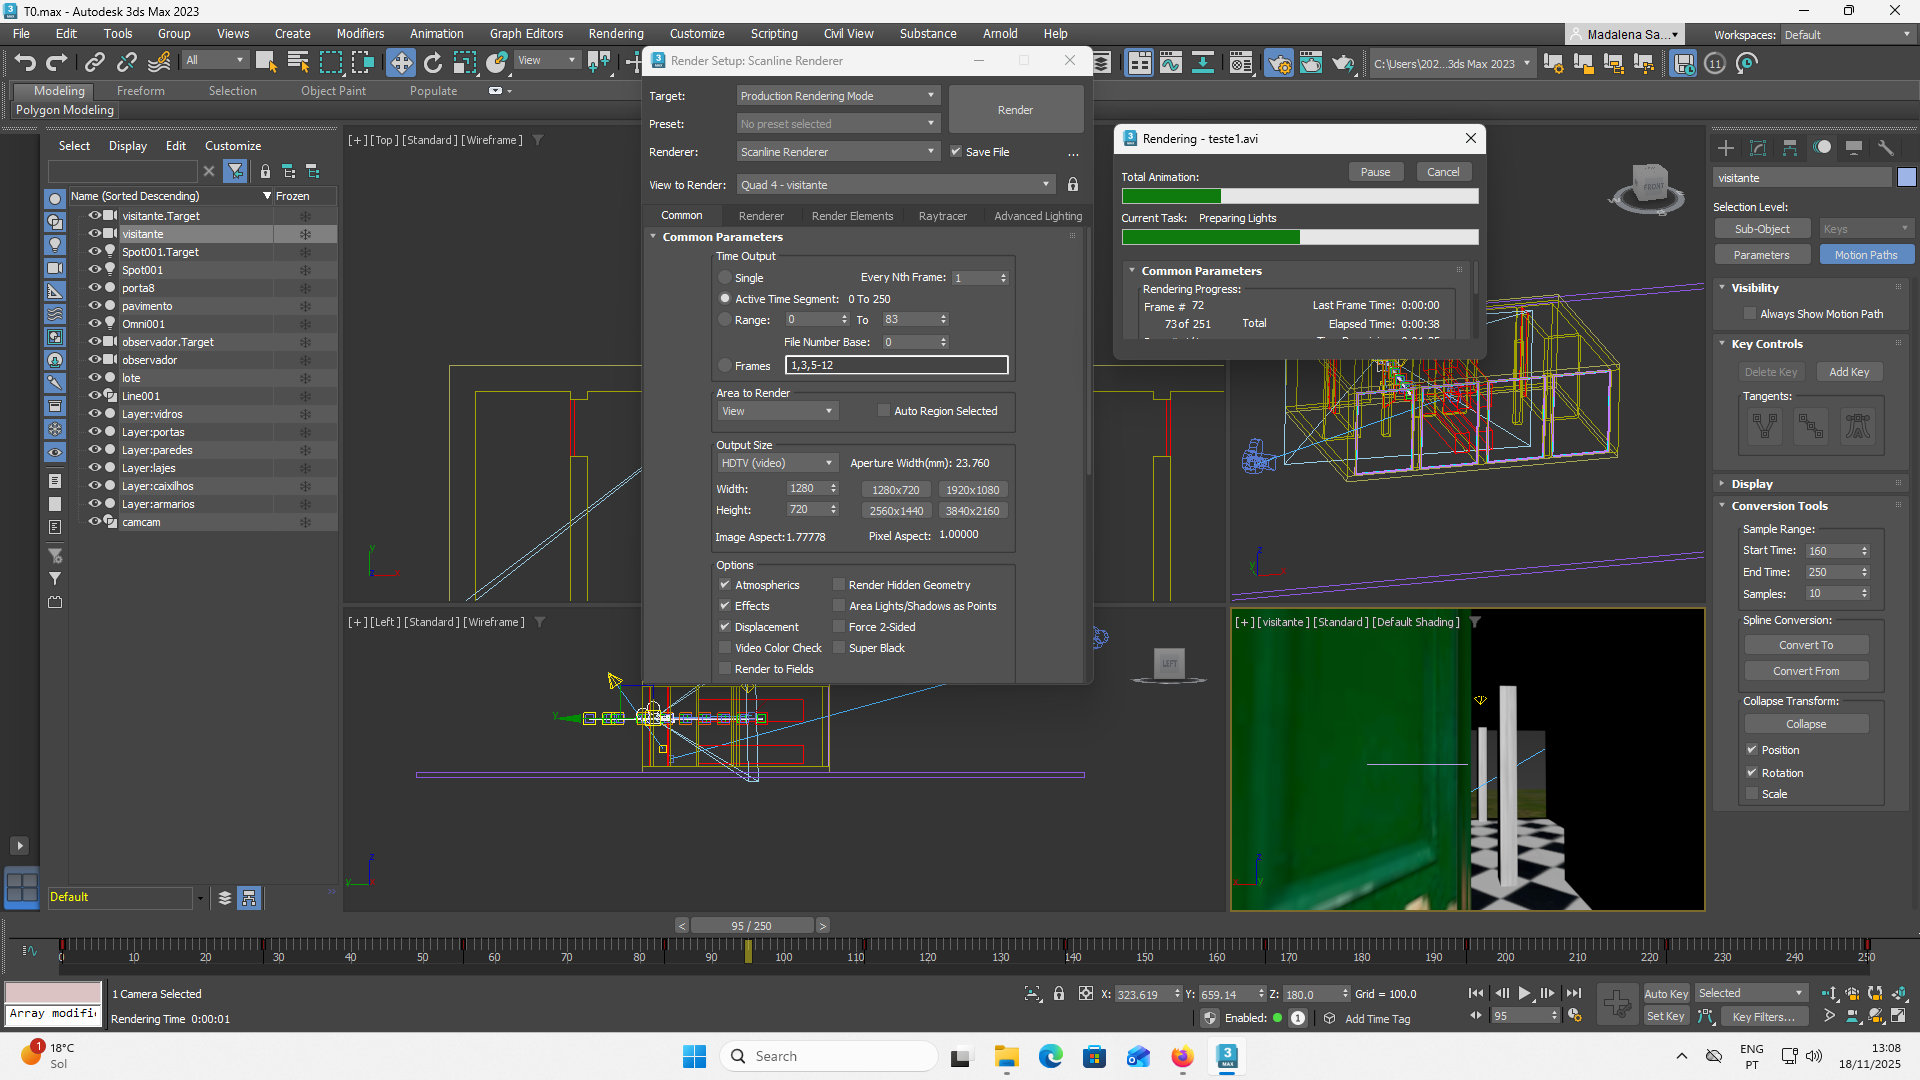Viewport: 1920px width, 1080px height.
Task: Toggle visibility eye of pavimento
Action: 95,306
